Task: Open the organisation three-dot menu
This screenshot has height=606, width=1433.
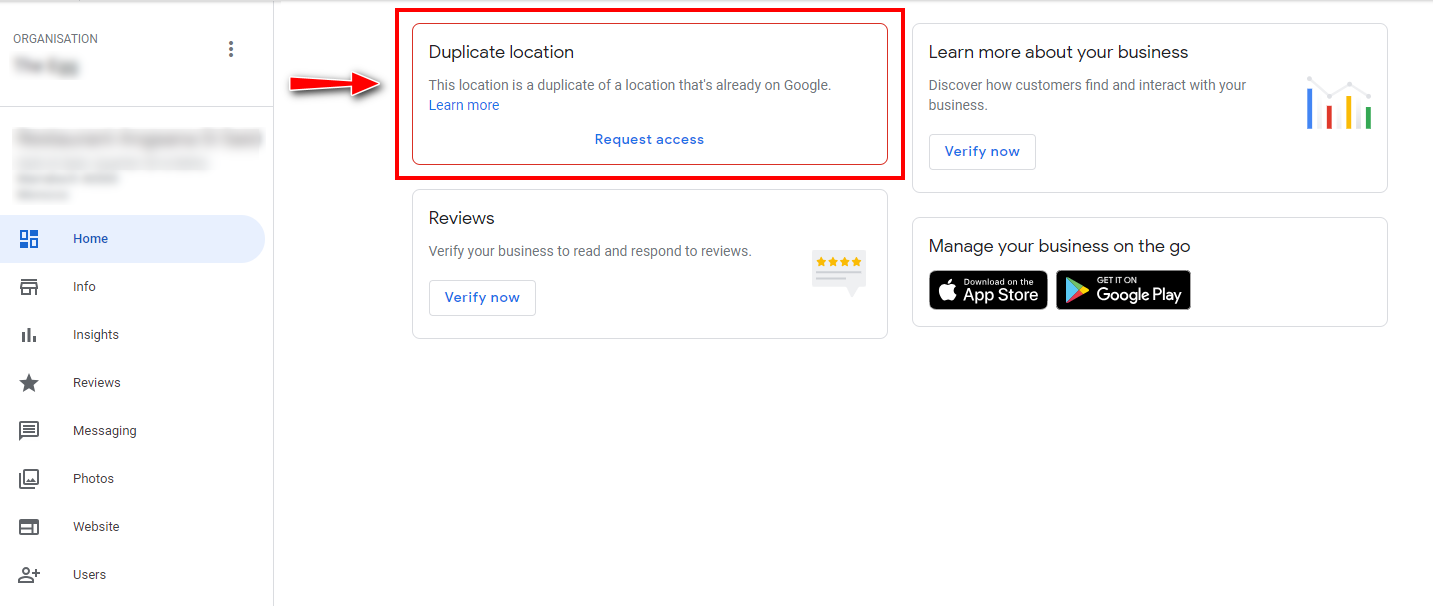Action: coord(231,49)
